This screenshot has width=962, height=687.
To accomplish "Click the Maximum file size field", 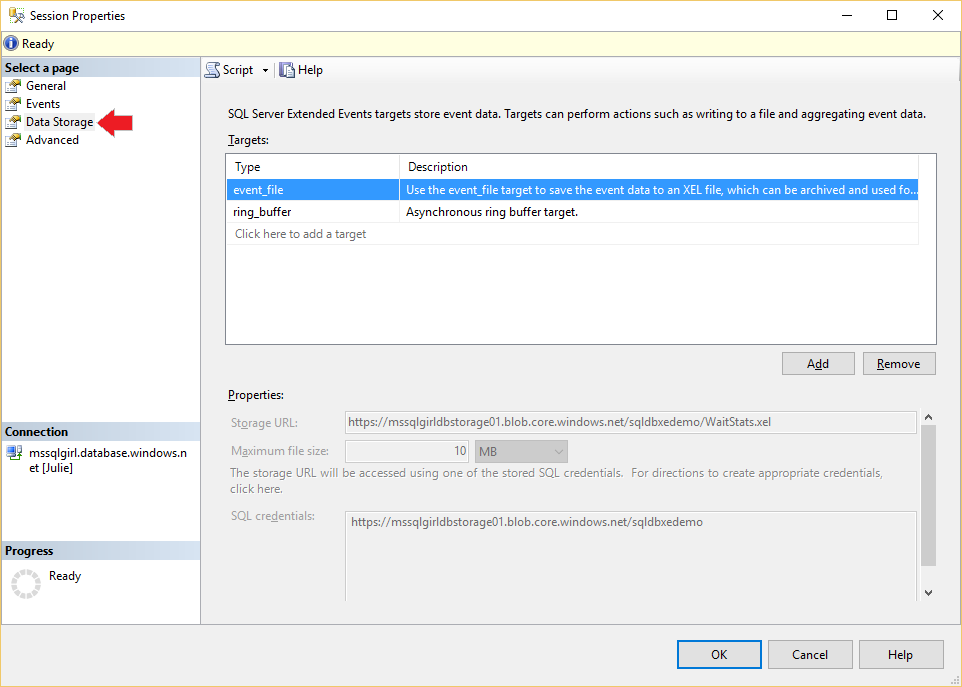I will coord(407,451).
